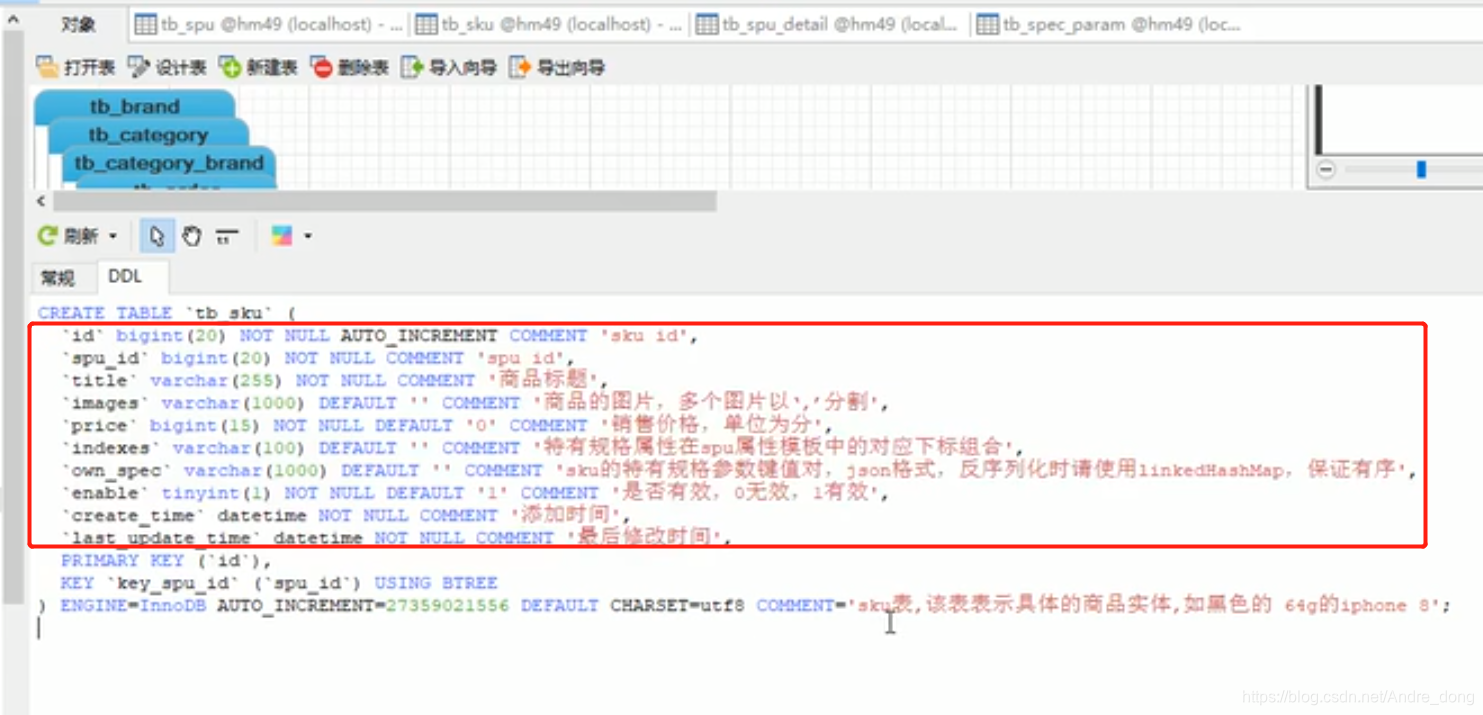Image resolution: width=1483 pixels, height=715 pixels.
Task: Select the tb_category_brand table in diagram
Action: (x=168, y=162)
